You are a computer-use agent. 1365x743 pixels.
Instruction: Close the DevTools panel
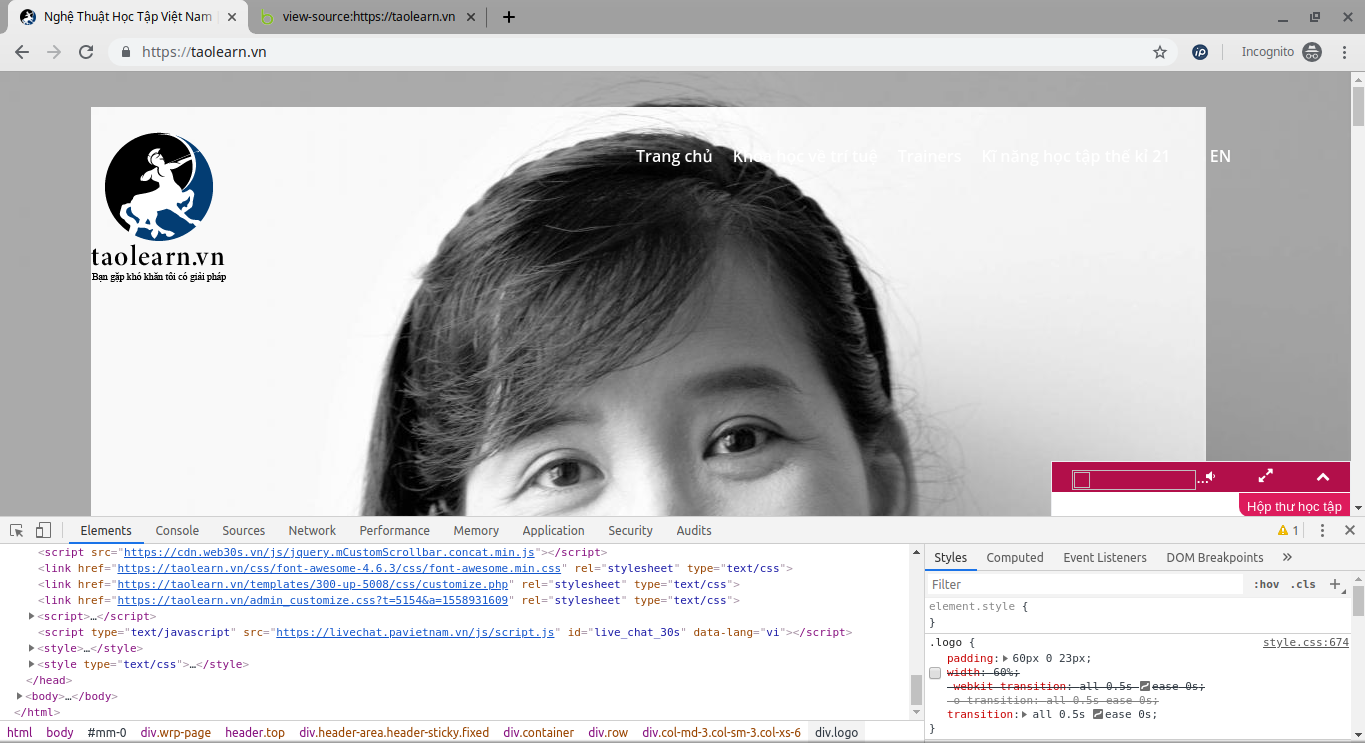[x=1350, y=531]
